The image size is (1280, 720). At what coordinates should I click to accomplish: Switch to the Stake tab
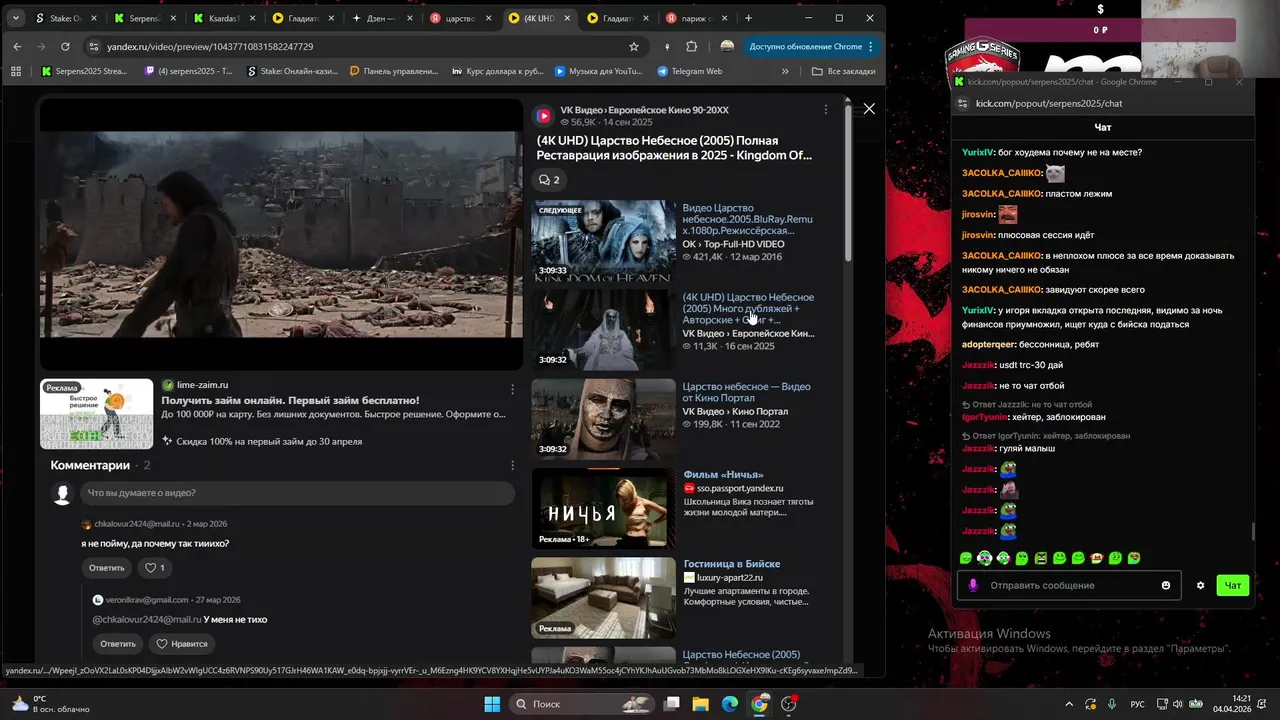[x=65, y=18]
